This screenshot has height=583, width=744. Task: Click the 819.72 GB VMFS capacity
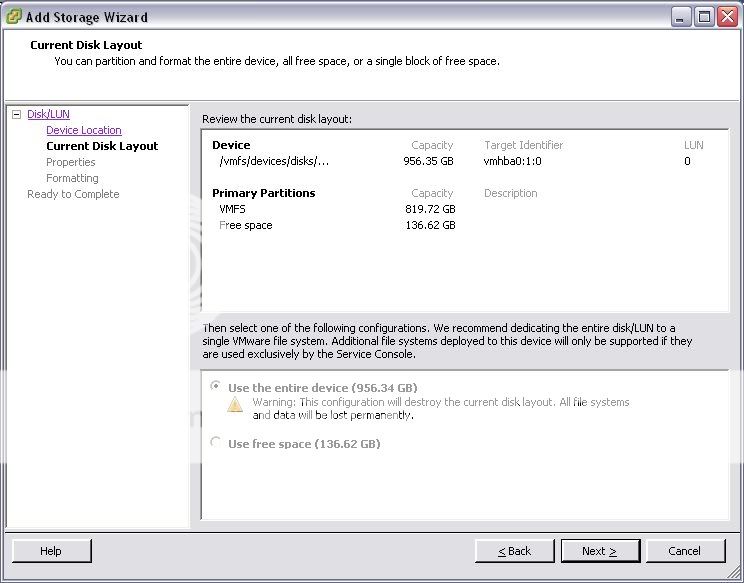pos(430,209)
